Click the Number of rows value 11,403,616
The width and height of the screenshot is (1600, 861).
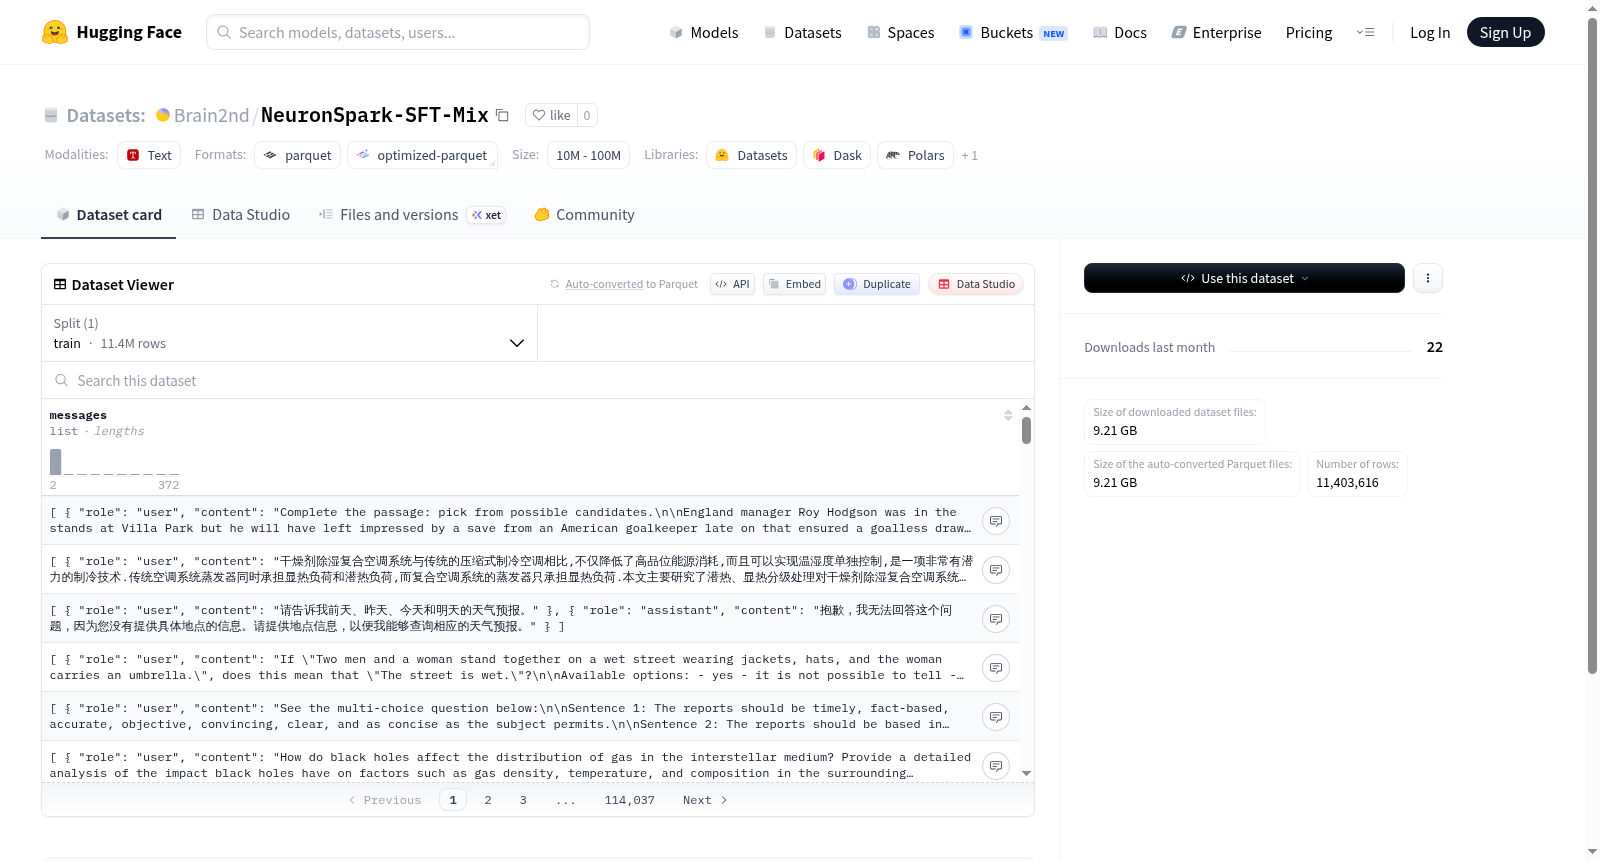click(x=1347, y=483)
